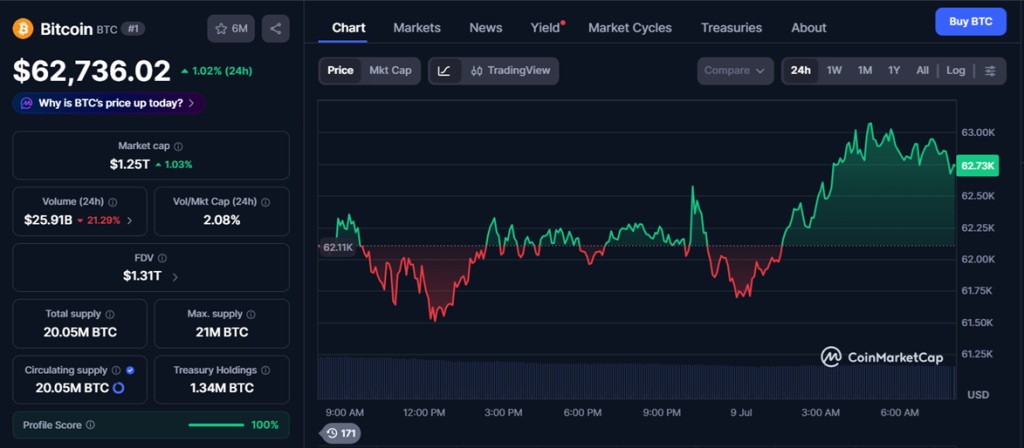The height and width of the screenshot is (448, 1024).
Task: Select the Price chart toggle
Action: (x=340, y=71)
